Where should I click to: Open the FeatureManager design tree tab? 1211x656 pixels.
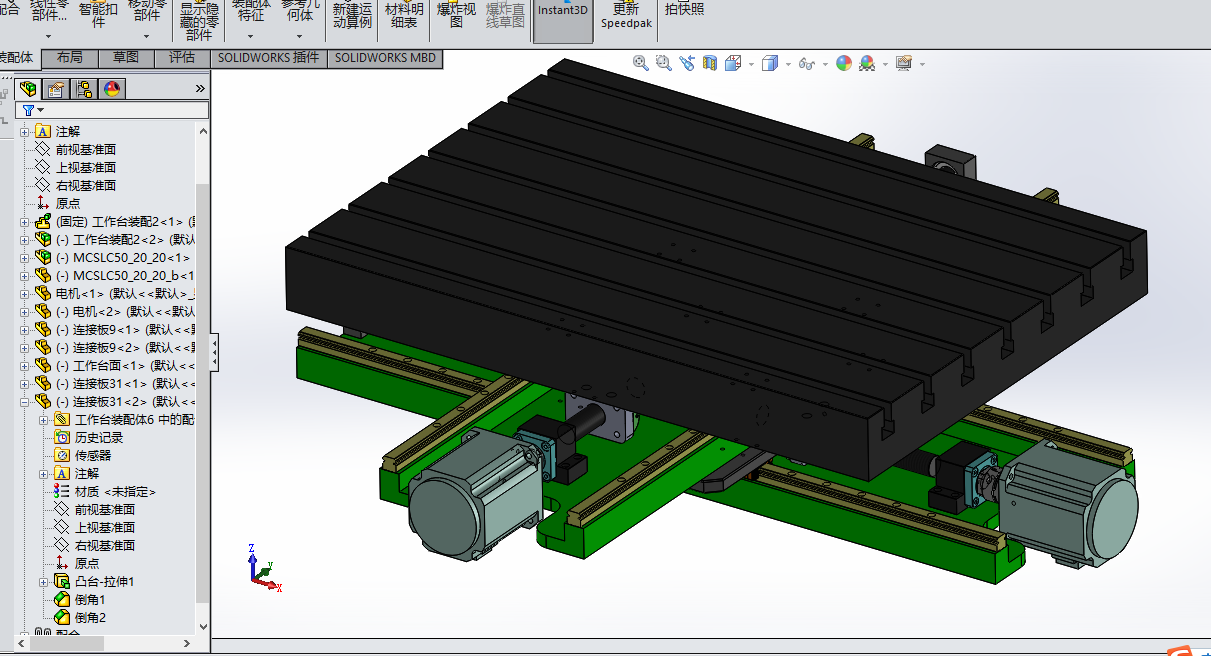pos(28,89)
